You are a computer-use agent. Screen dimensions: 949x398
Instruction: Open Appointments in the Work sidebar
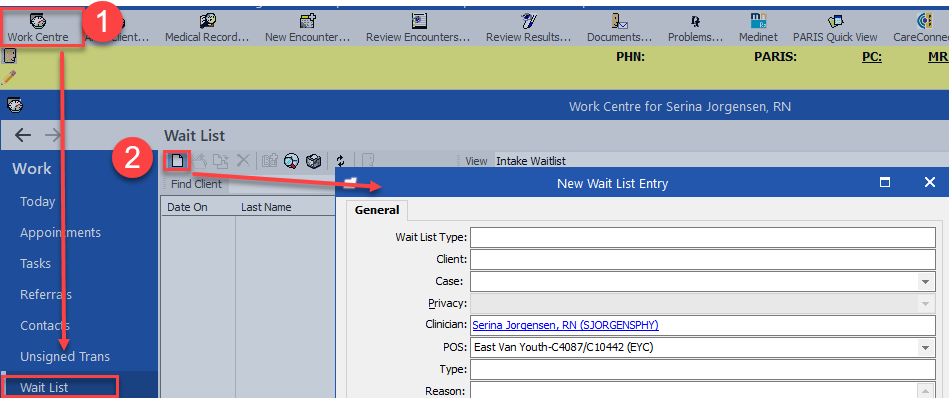[61, 233]
